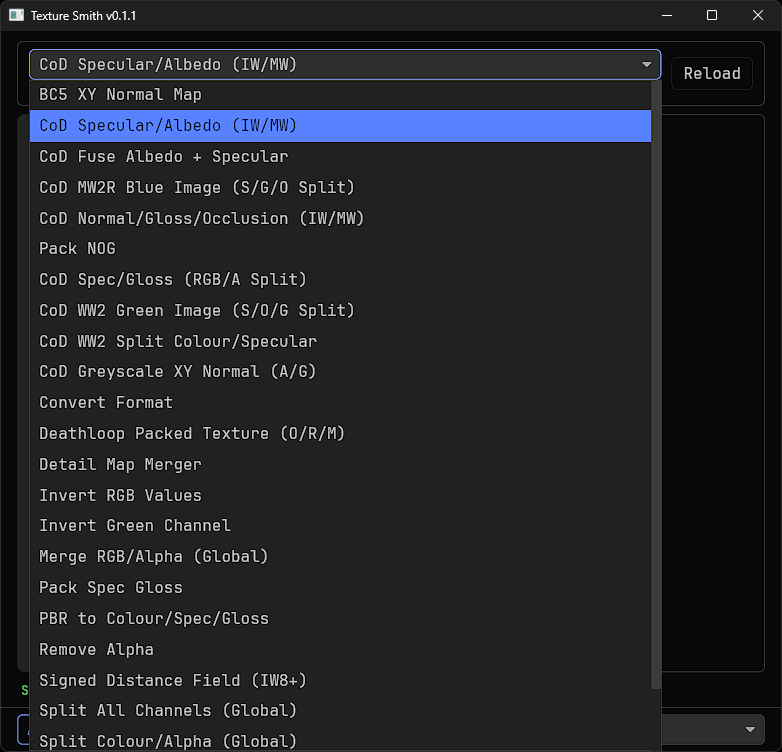Viewport: 782px width, 752px height.
Task: Choose PBR to Colour/Spec/Gloss
Action: pos(341,619)
